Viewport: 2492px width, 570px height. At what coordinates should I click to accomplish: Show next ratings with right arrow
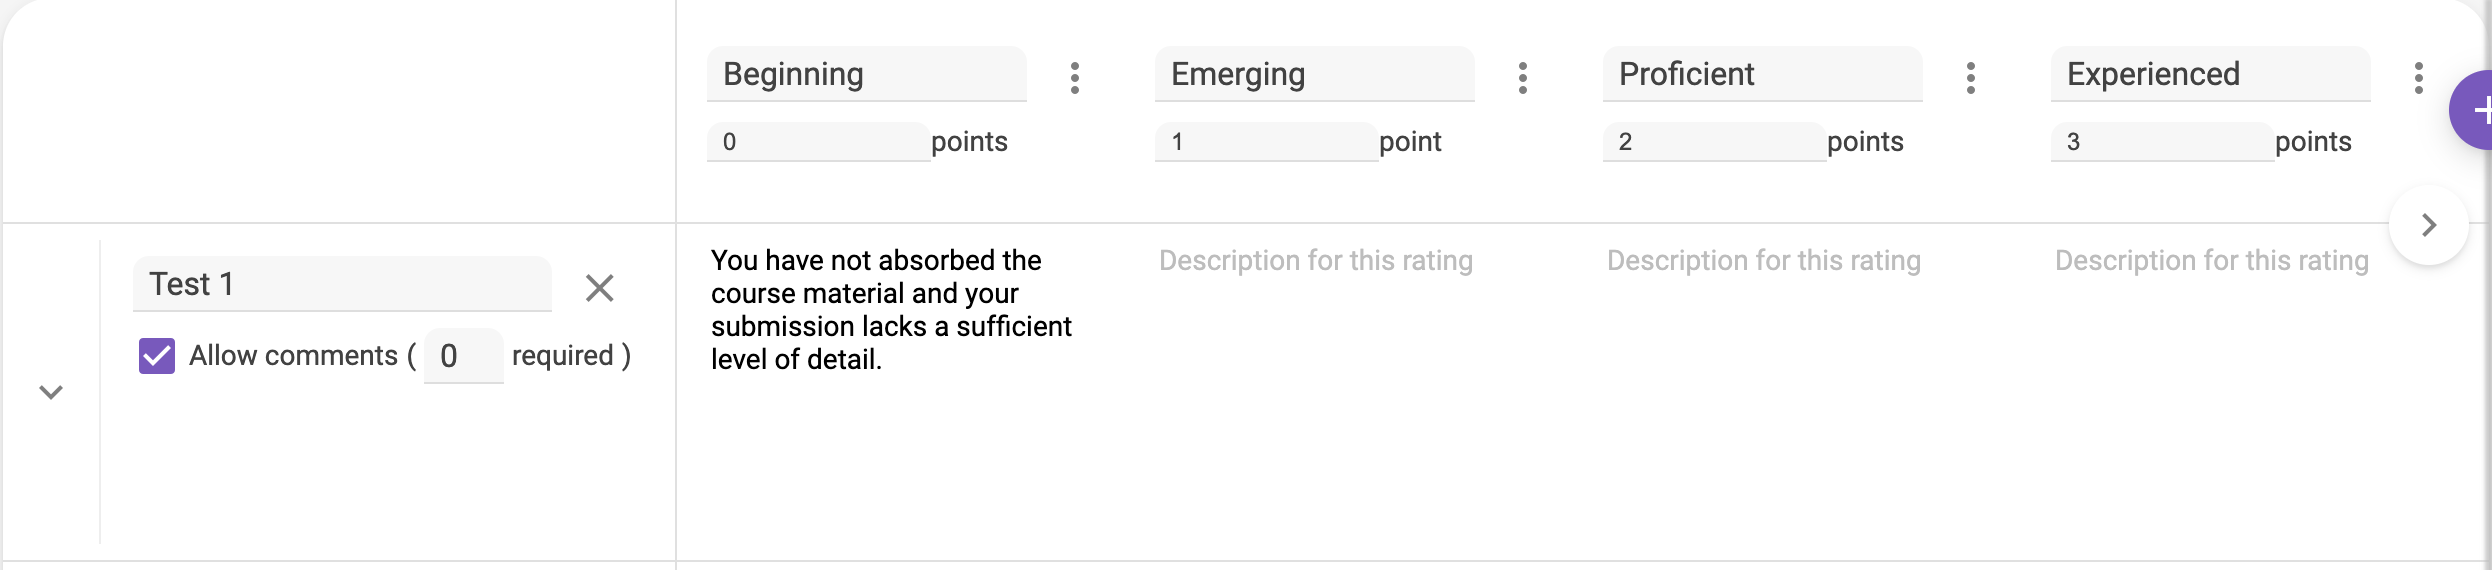tap(2428, 225)
